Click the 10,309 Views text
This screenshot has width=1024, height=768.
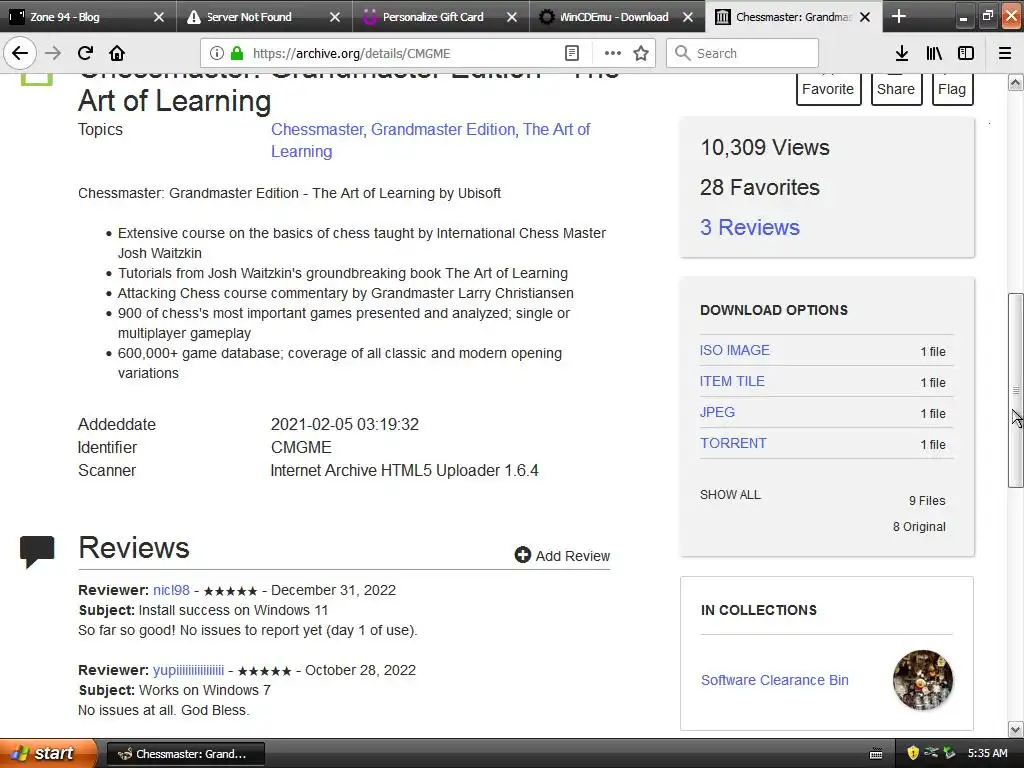[765, 148]
